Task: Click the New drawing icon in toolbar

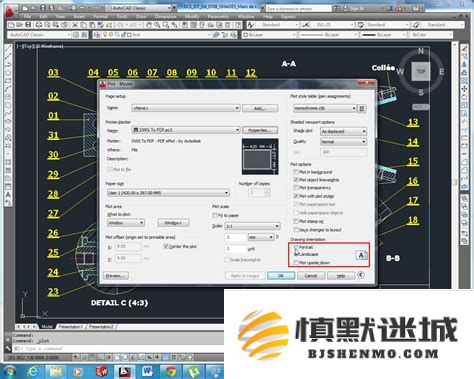Action: [x=11, y=25]
